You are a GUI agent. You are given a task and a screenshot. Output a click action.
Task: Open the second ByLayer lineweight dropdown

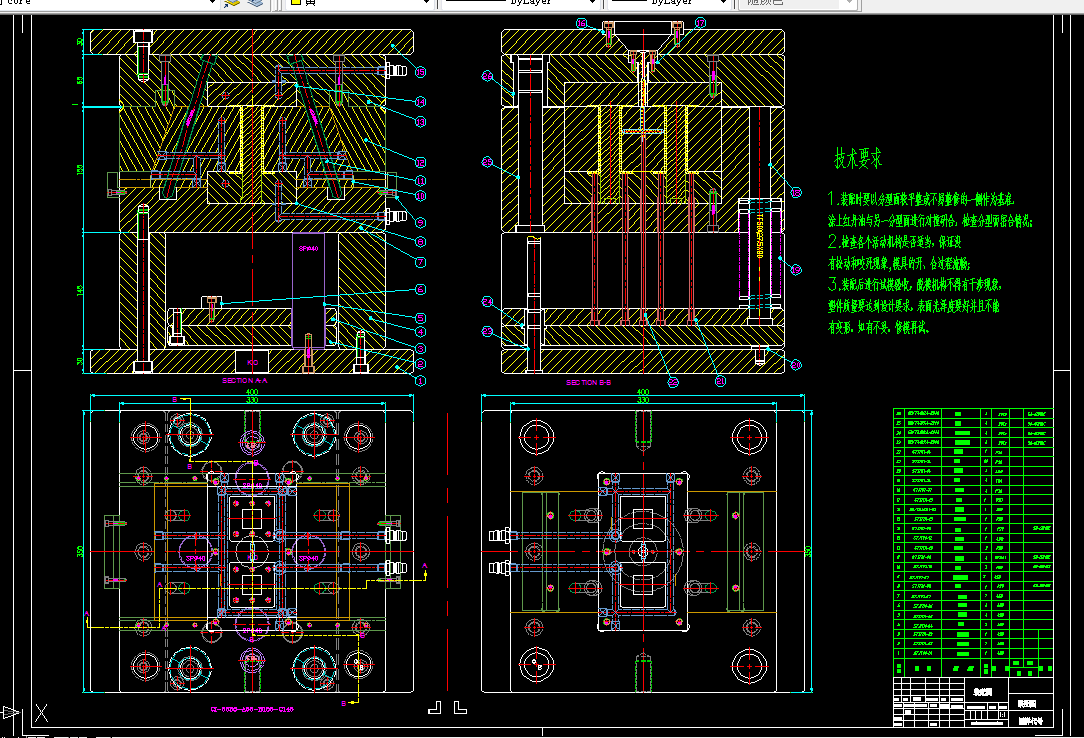pyautogui.click(x=723, y=3)
